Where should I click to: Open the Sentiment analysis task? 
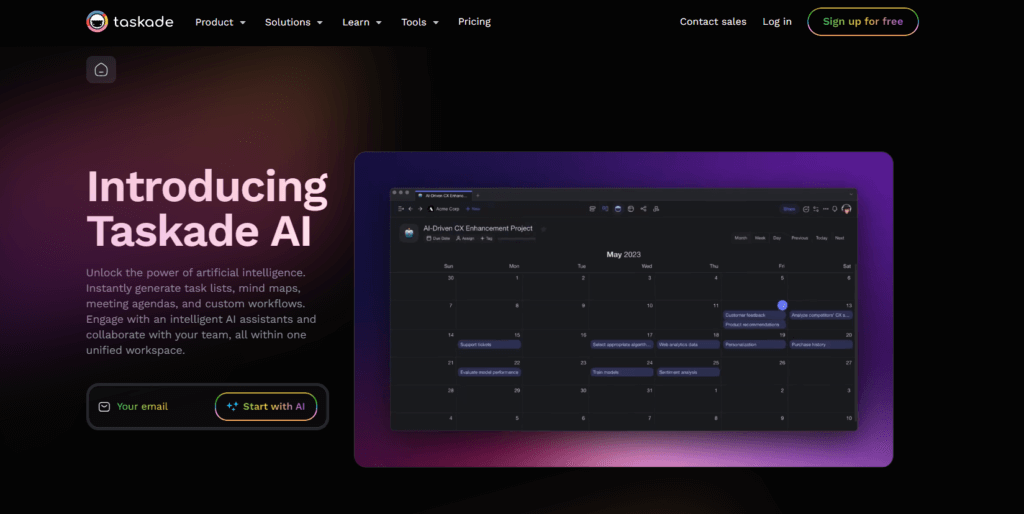pos(688,372)
